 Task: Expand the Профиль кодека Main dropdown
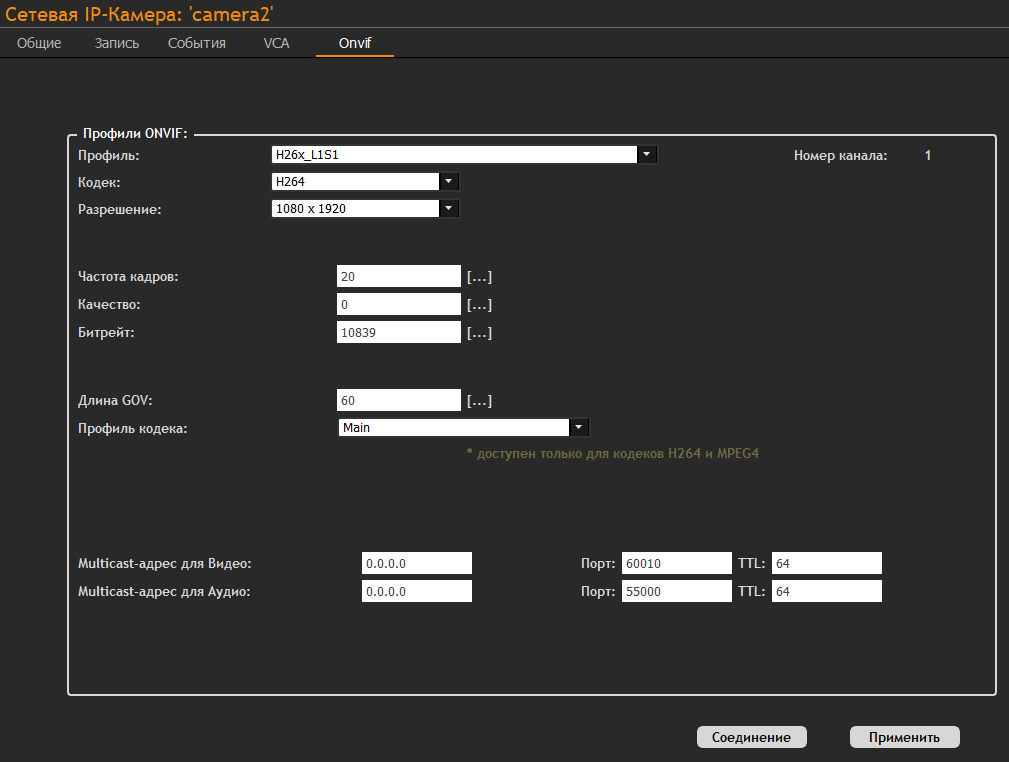tap(579, 428)
